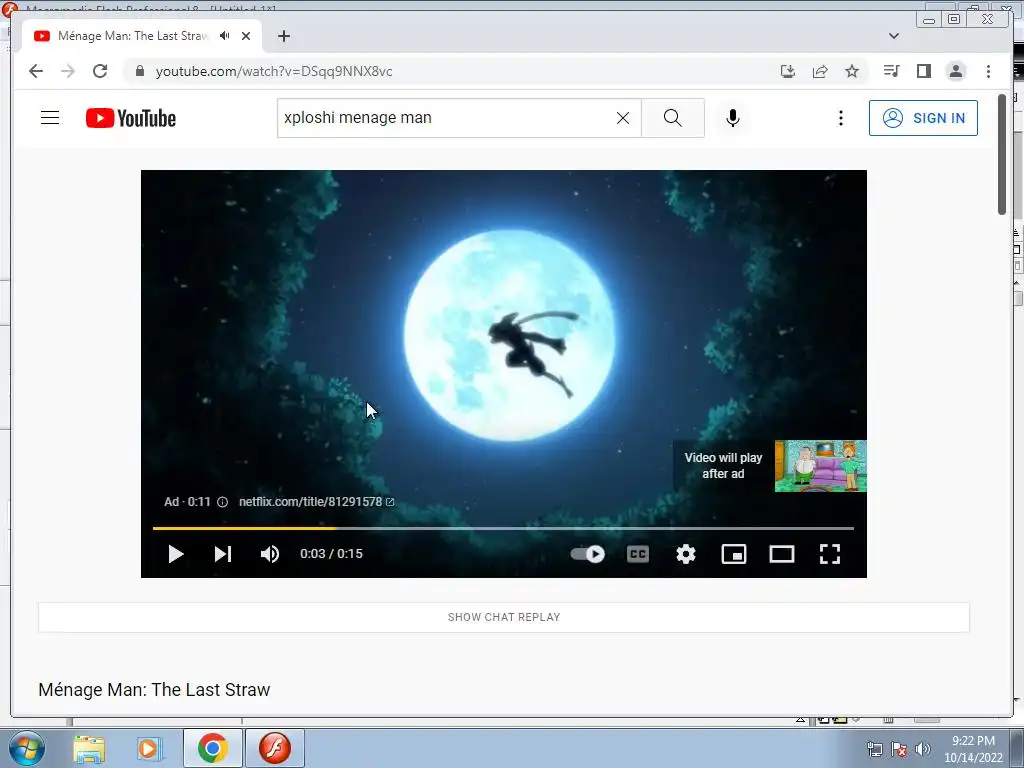
Task: Click the upcoming video thumbnail
Action: click(820, 466)
